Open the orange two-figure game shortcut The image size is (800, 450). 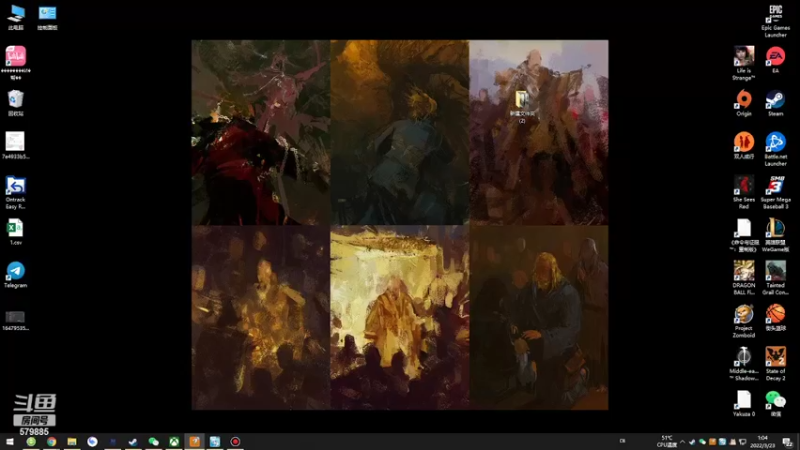tap(743, 146)
